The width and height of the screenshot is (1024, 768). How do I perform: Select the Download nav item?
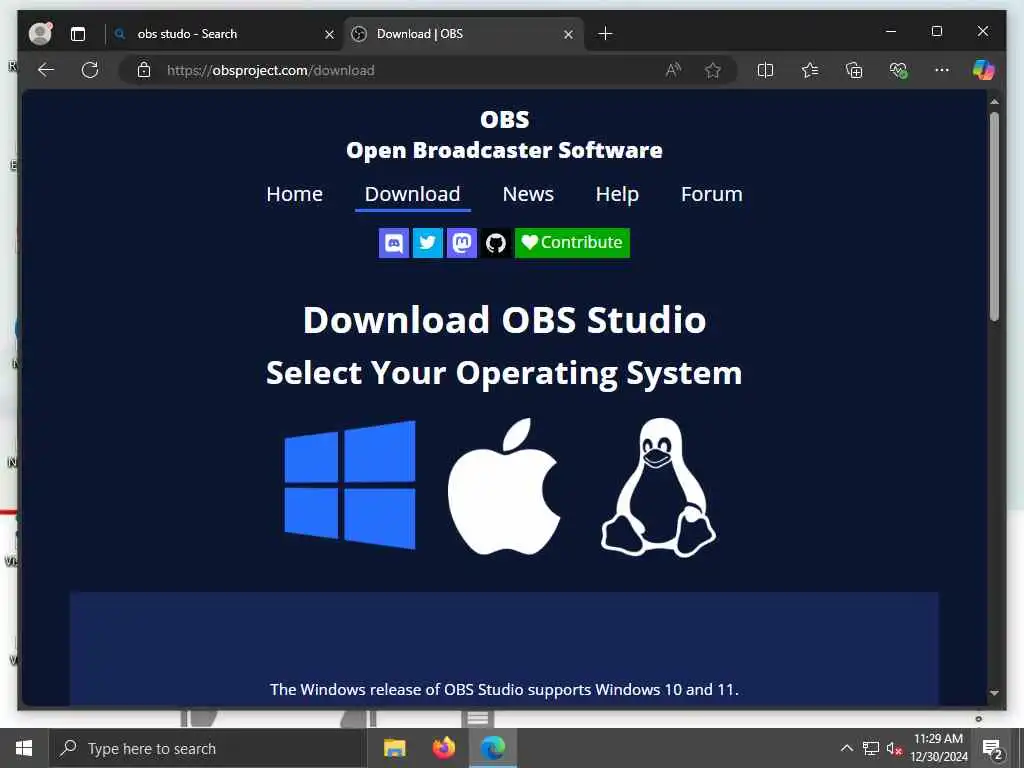pyautogui.click(x=413, y=195)
